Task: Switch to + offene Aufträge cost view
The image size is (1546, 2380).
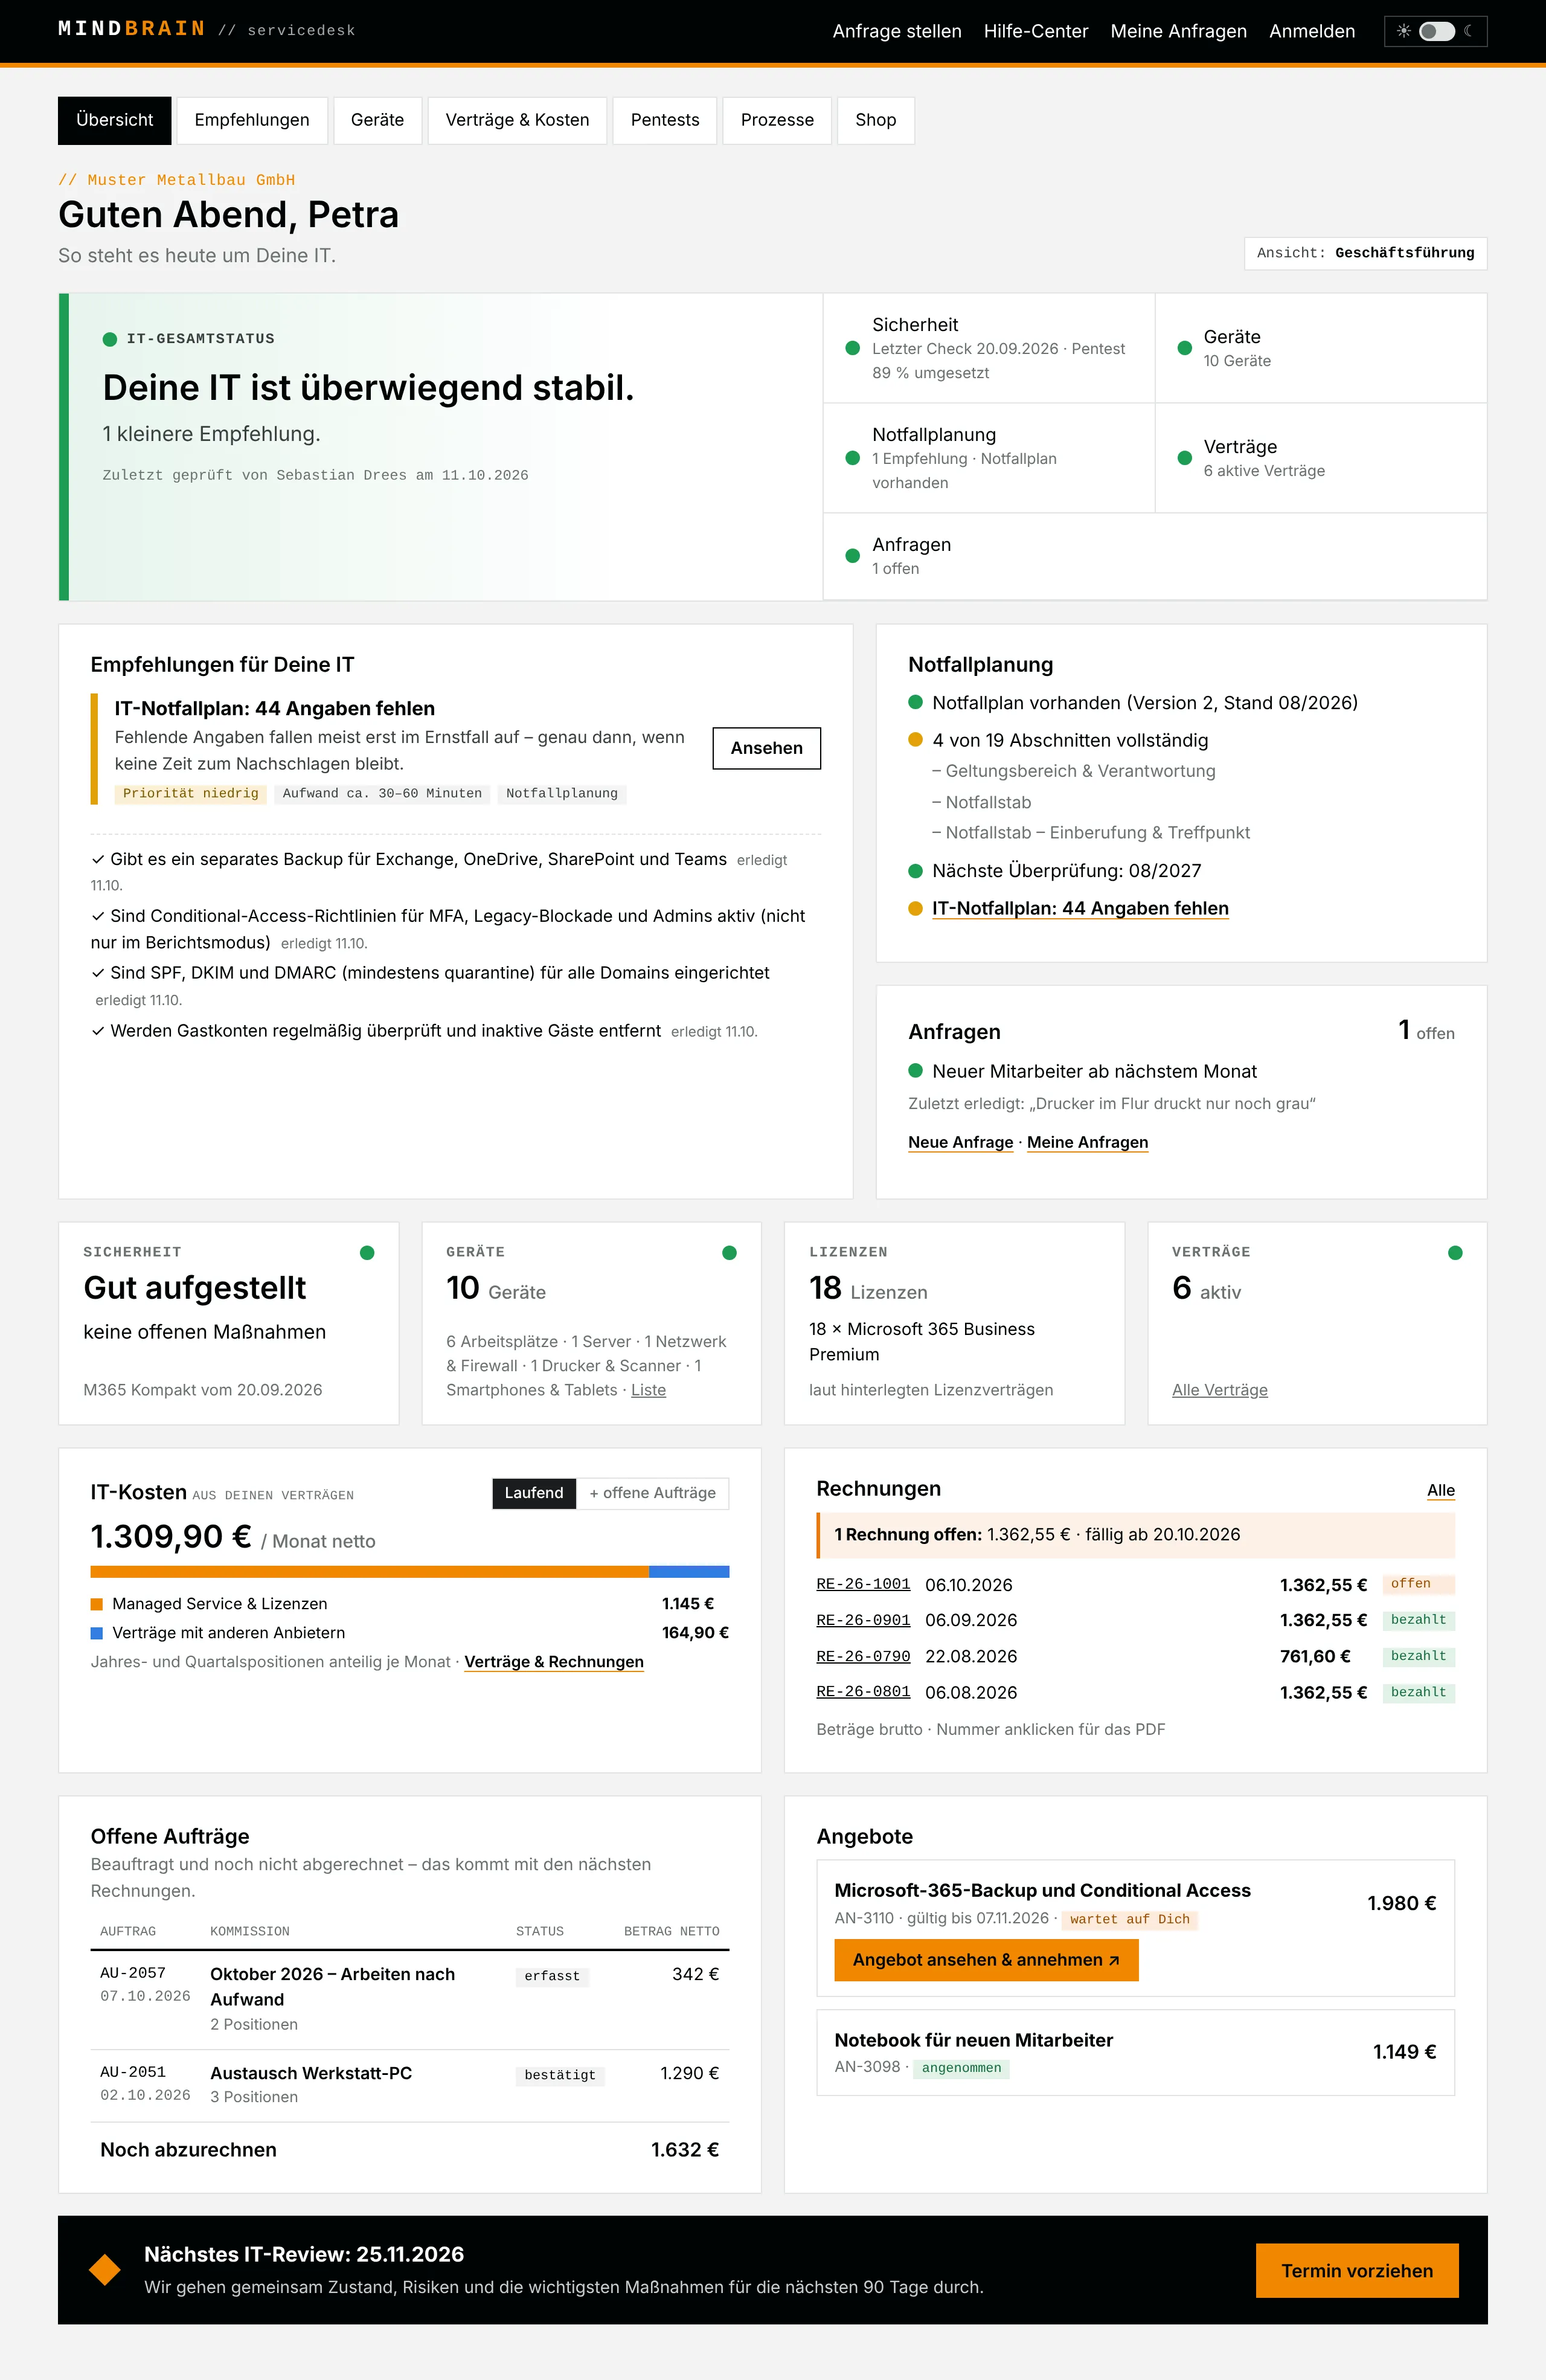Action: coord(652,1493)
